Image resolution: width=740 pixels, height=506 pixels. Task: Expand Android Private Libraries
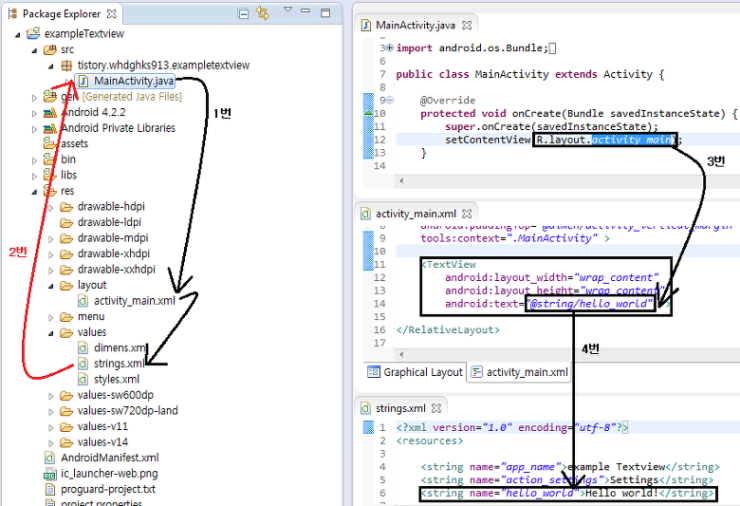[34, 129]
